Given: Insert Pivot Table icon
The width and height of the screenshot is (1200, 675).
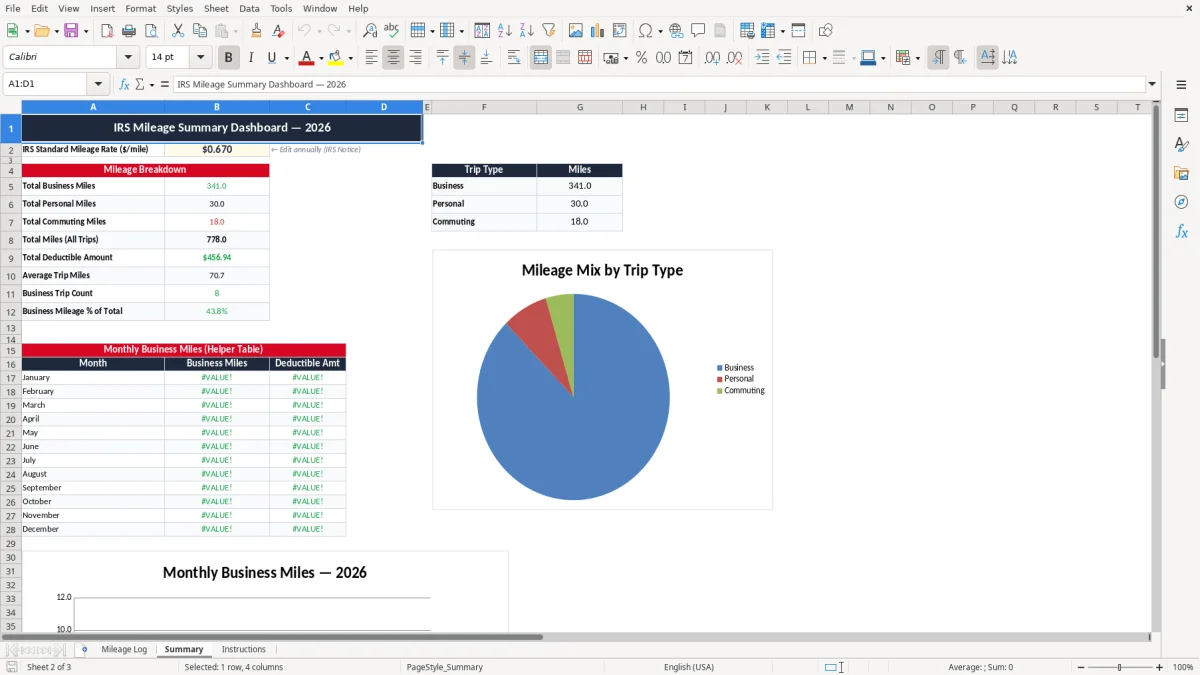Looking at the screenshot, I should pos(620,31).
